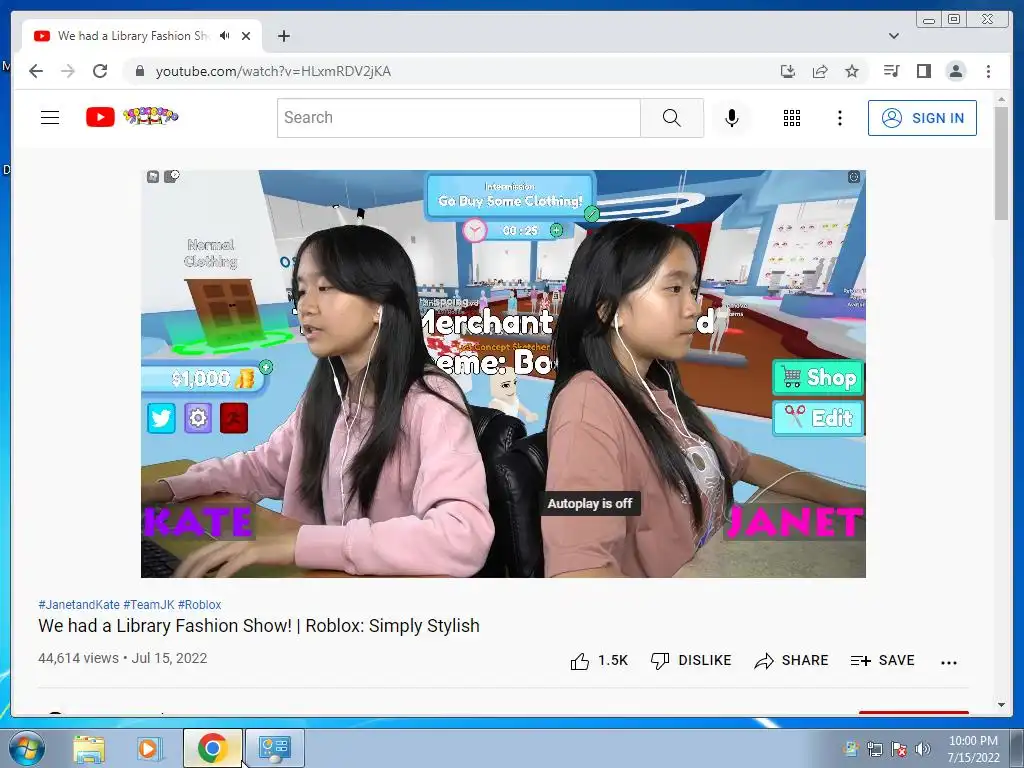Open the #JanetandKate hashtag link
The height and width of the screenshot is (768, 1024).
click(x=79, y=605)
